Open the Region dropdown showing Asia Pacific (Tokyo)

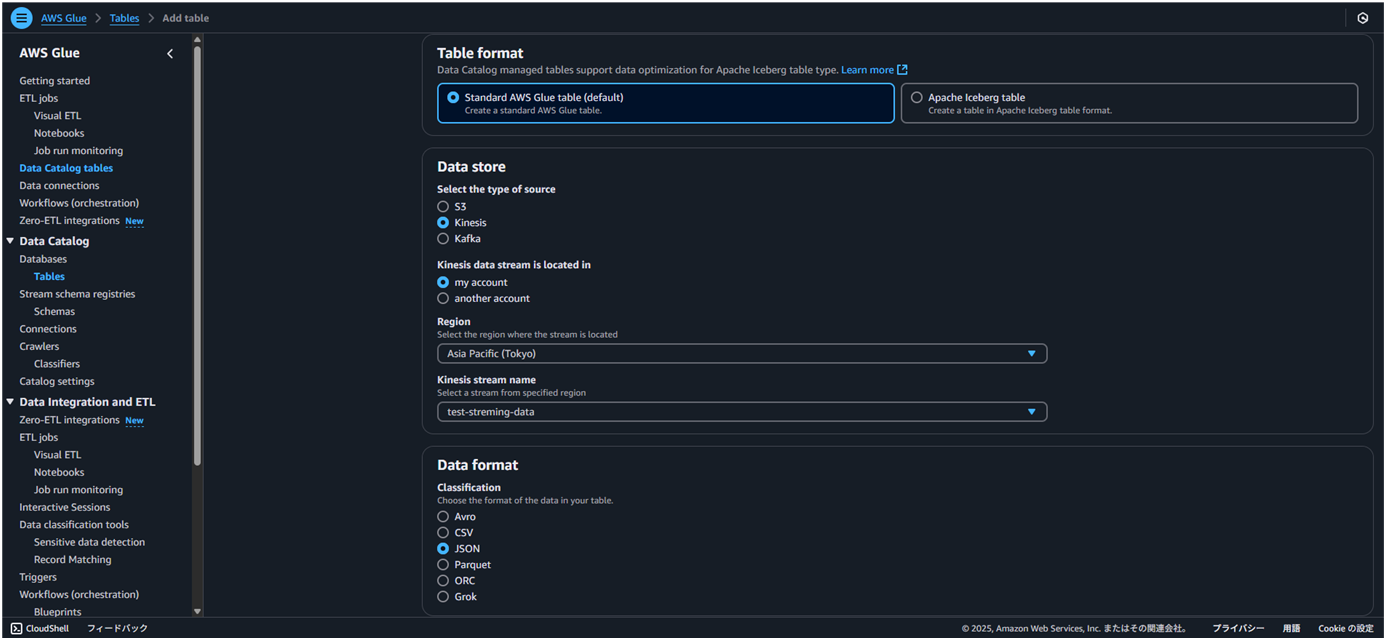click(742, 354)
